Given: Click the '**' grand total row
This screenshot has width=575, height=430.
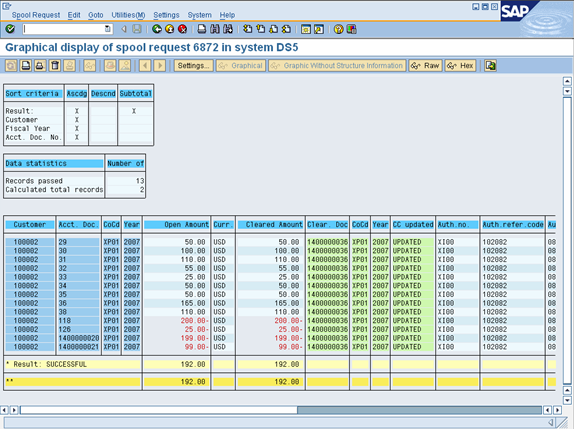Looking at the screenshot, I should click(x=73, y=382).
